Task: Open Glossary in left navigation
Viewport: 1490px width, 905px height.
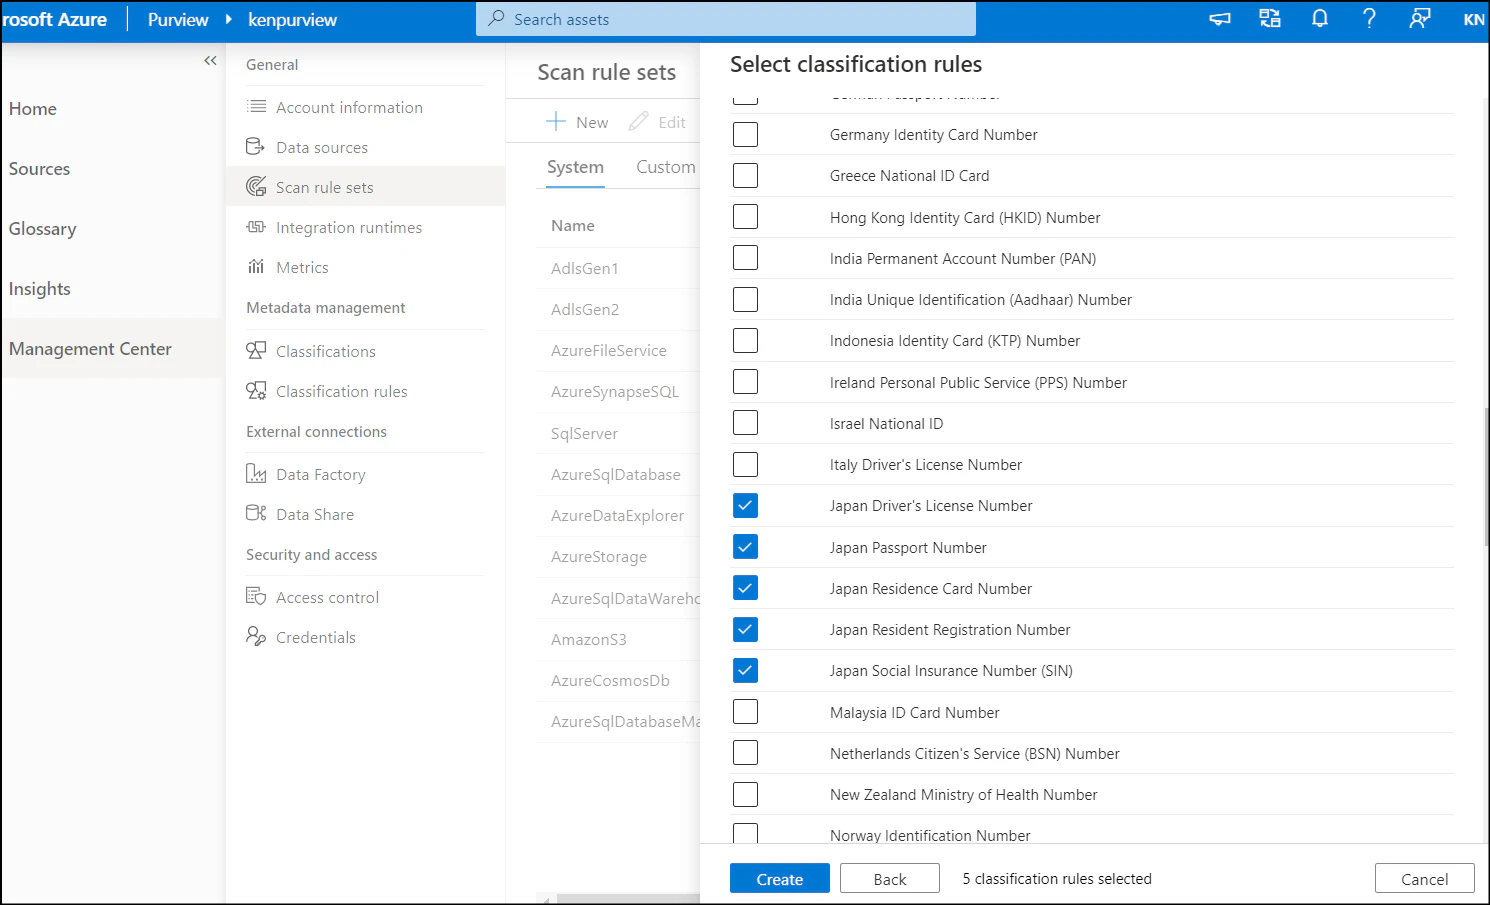Action: point(43,229)
